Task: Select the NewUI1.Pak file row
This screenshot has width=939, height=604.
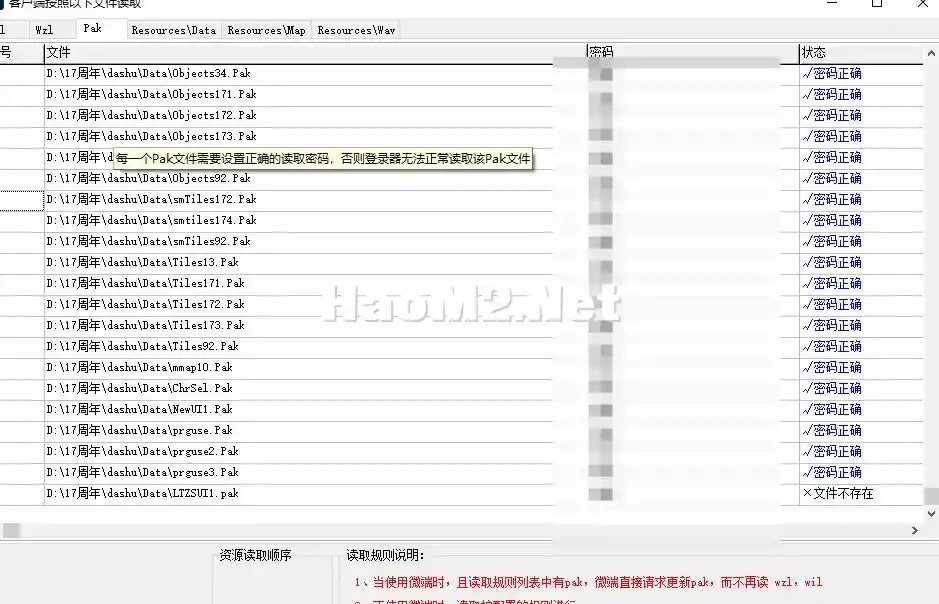Action: point(461,409)
